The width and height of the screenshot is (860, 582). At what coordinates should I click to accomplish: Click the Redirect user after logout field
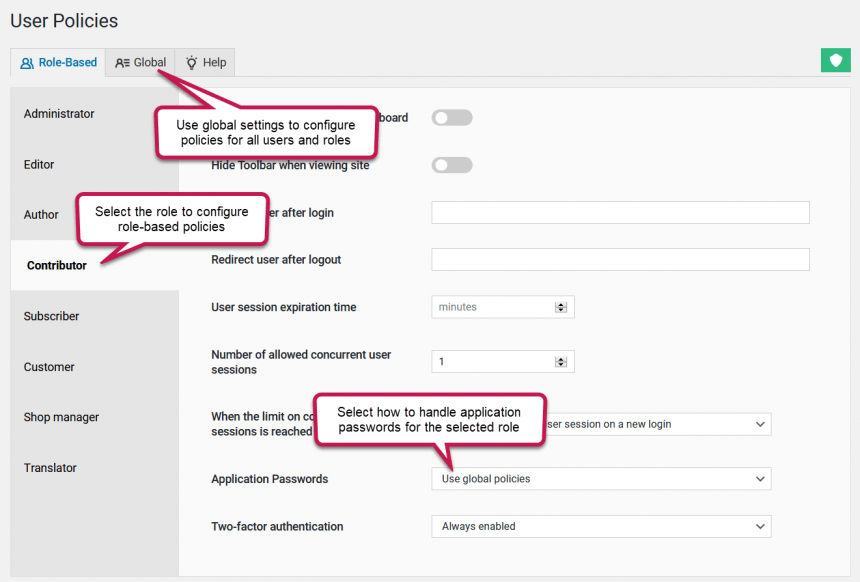[x=620, y=259]
